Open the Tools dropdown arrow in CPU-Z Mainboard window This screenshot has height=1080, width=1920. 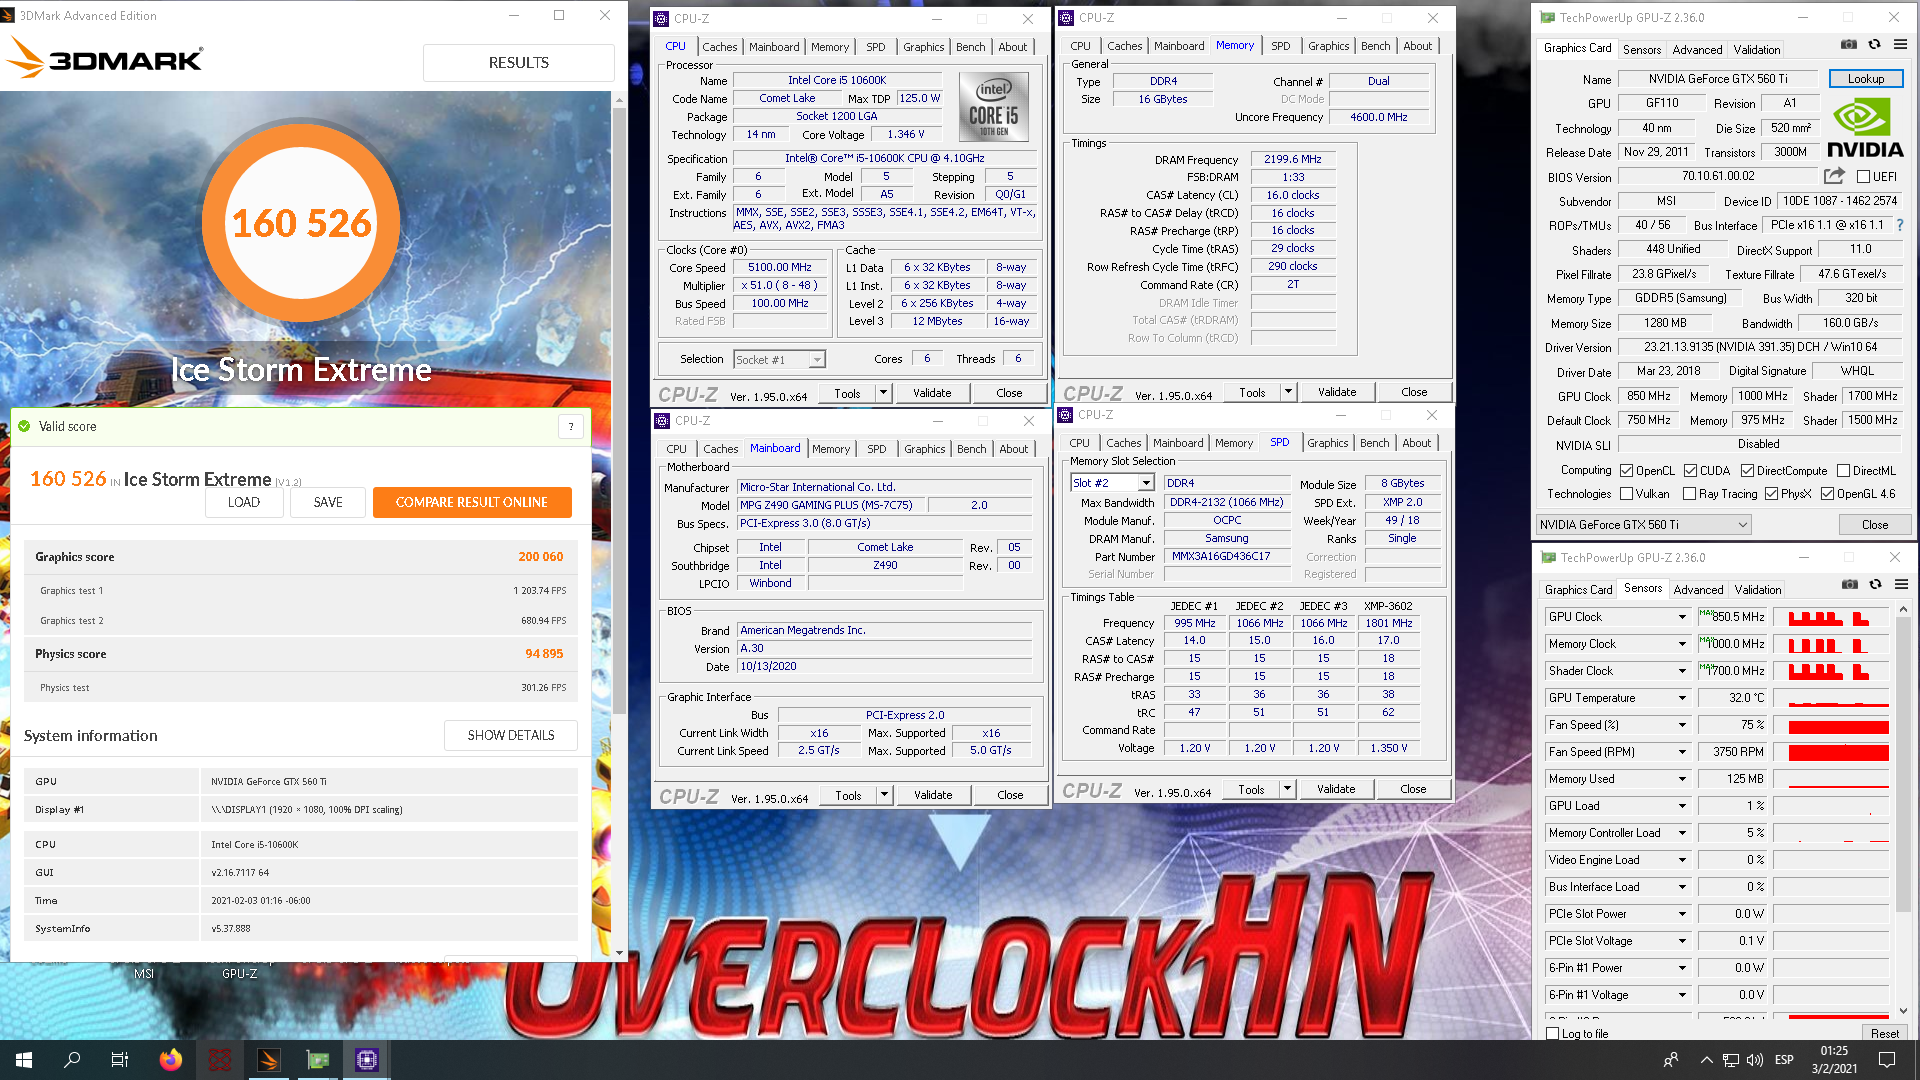(x=884, y=795)
